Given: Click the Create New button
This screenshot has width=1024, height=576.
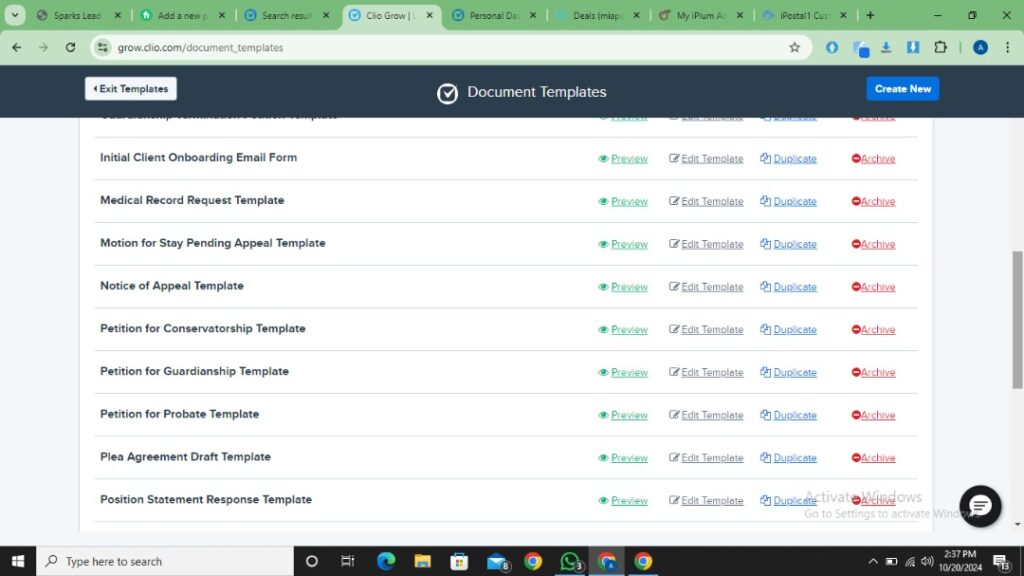Looking at the screenshot, I should click(902, 89).
